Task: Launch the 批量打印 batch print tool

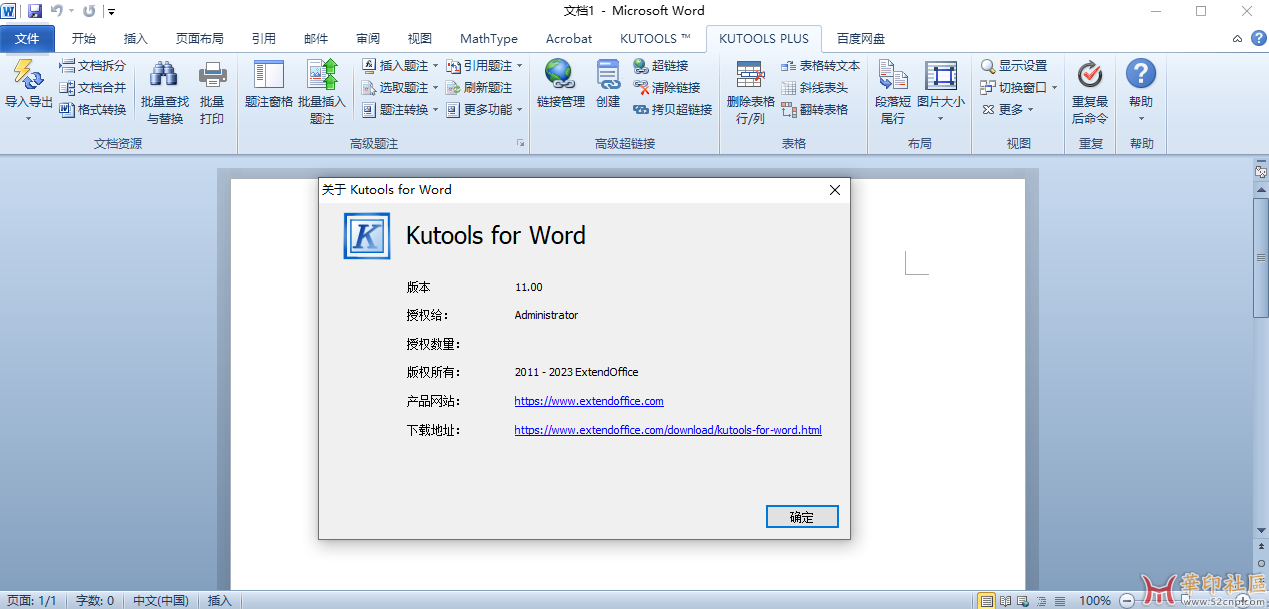Action: coord(212,92)
